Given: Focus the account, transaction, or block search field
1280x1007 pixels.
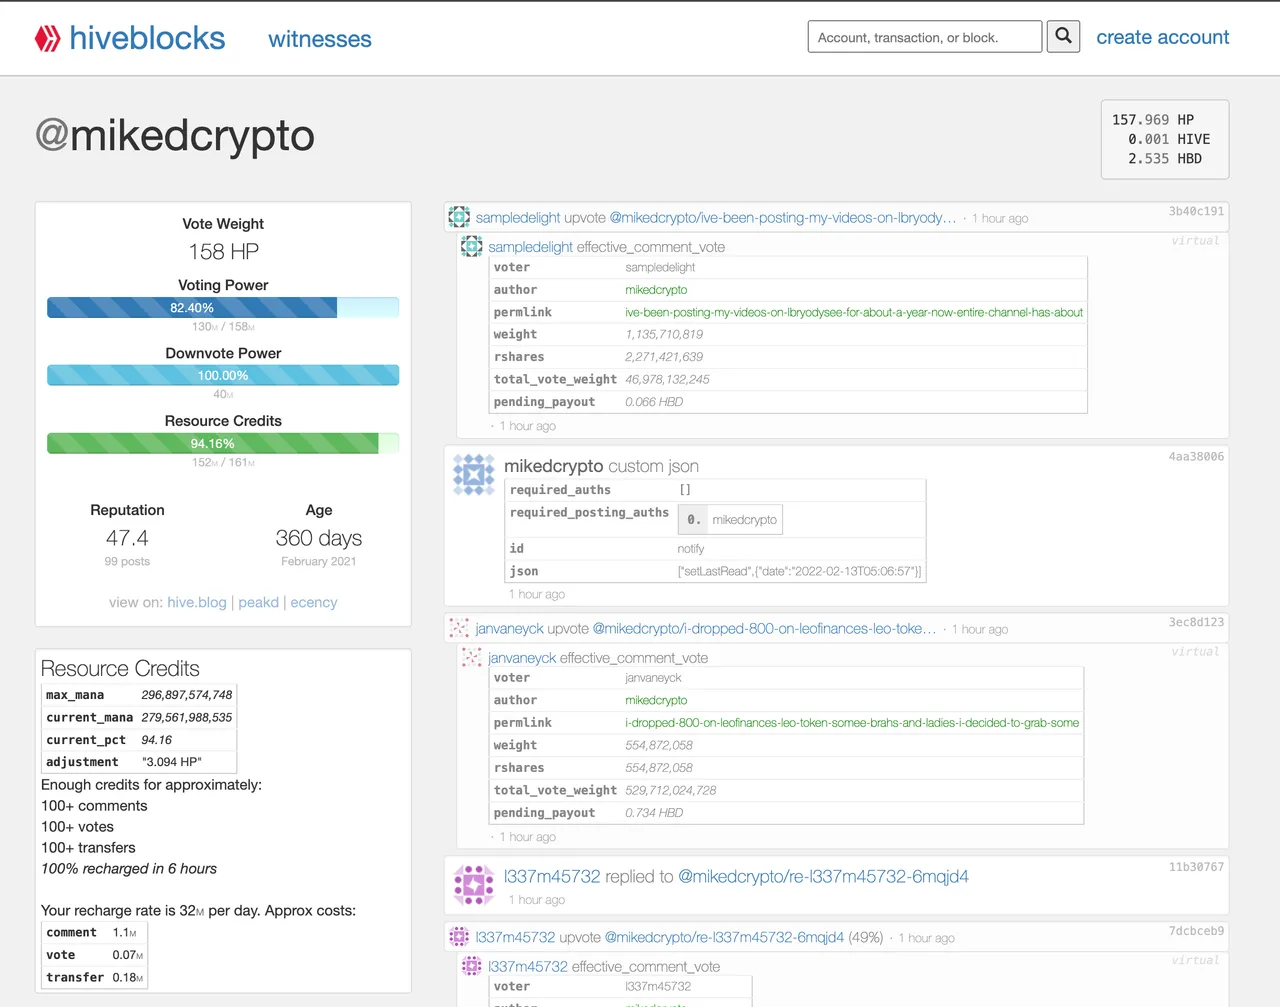Looking at the screenshot, I should pos(925,37).
